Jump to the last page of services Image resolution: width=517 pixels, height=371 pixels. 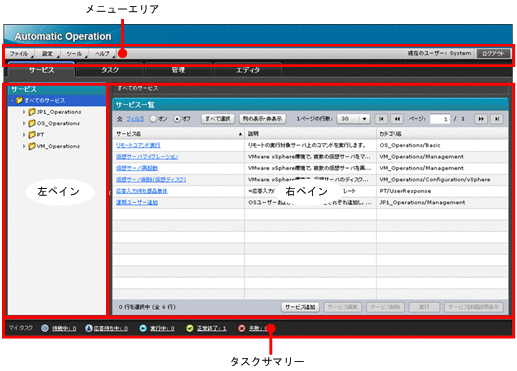click(497, 119)
